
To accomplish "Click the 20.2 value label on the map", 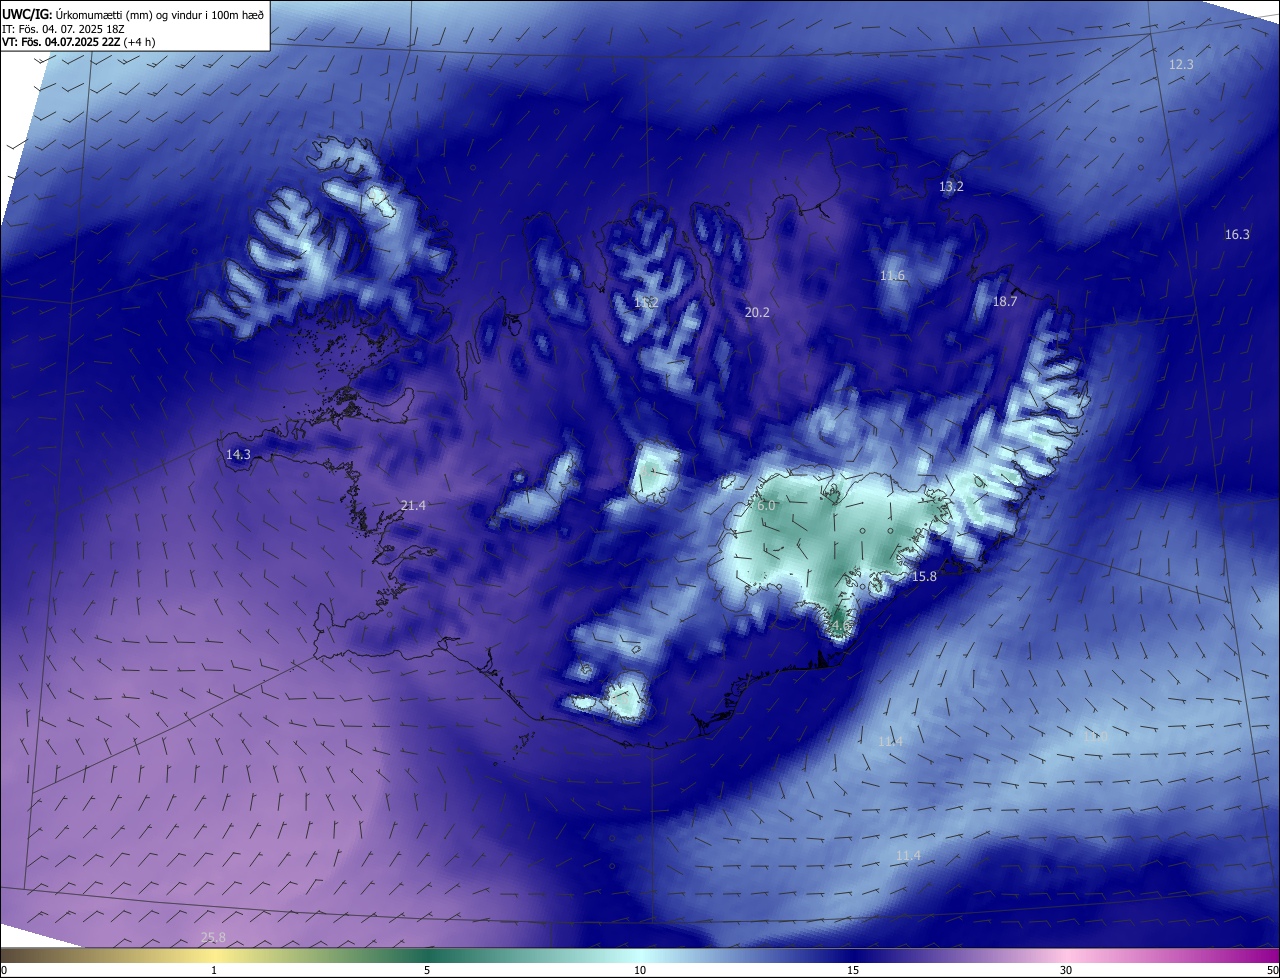I will [x=757, y=312].
